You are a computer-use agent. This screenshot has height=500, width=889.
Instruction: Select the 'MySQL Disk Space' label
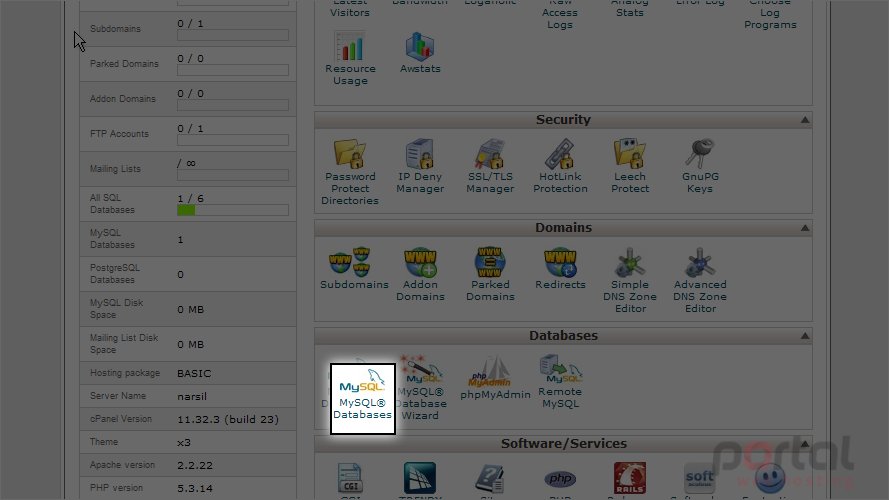[116, 308]
